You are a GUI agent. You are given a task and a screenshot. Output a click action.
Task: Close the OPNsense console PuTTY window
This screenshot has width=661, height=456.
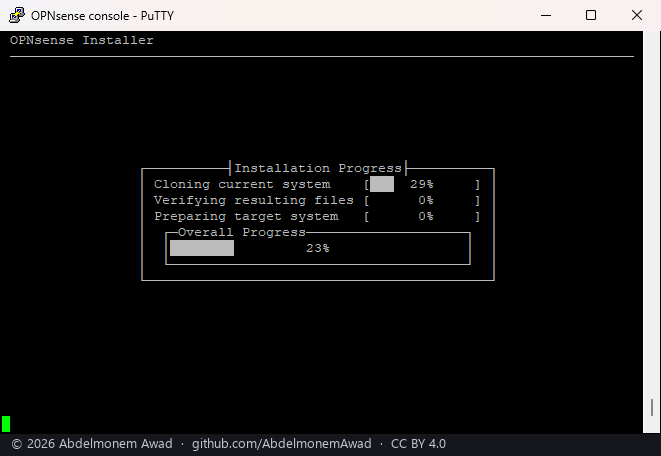[637, 16]
